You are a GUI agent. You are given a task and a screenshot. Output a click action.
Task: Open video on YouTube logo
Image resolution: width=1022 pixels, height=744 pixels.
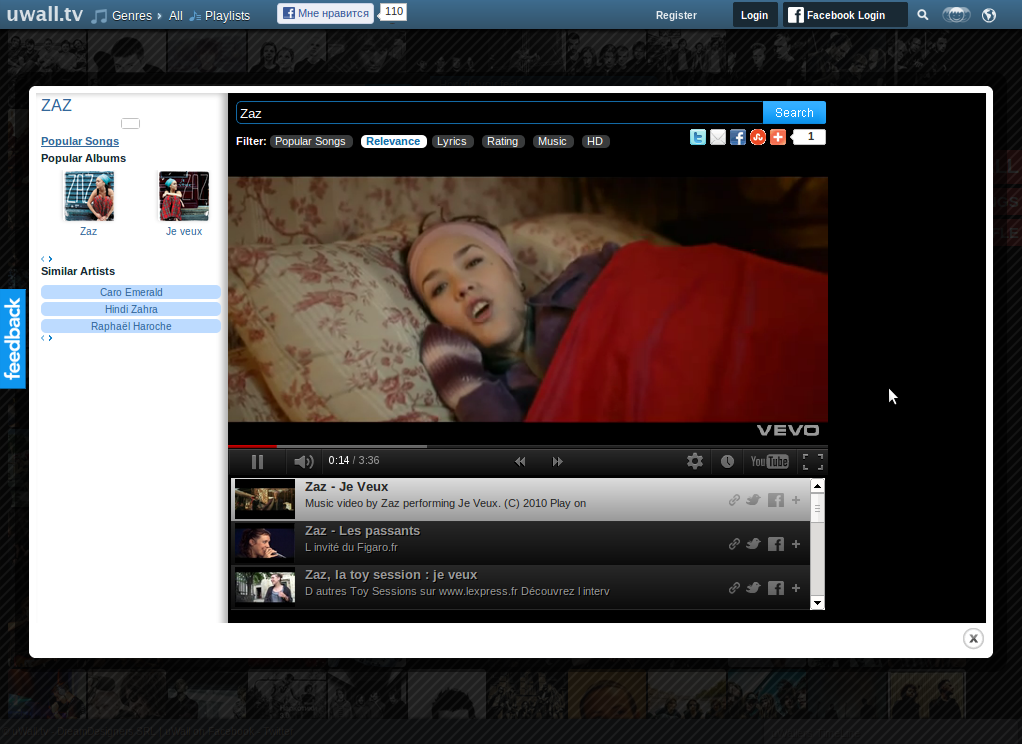pos(769,461)
